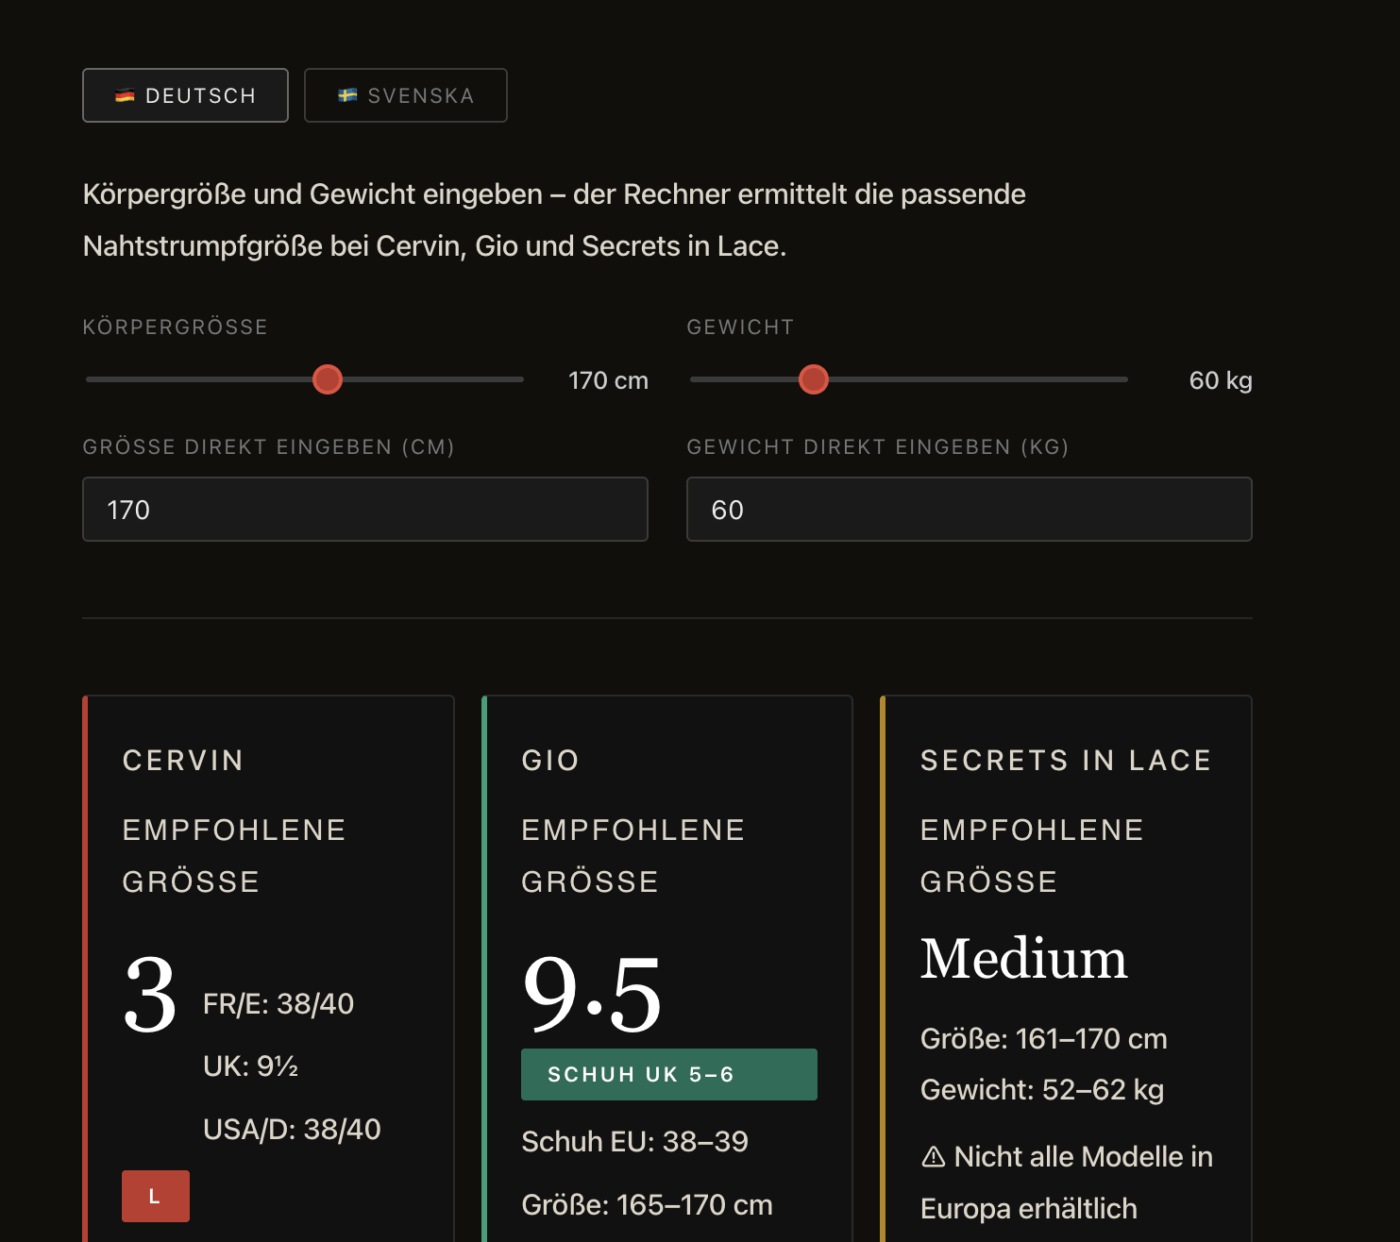Click the green Schuh UK 5–6 badge
The image size is (1400, 1242).
(669, 1075)
